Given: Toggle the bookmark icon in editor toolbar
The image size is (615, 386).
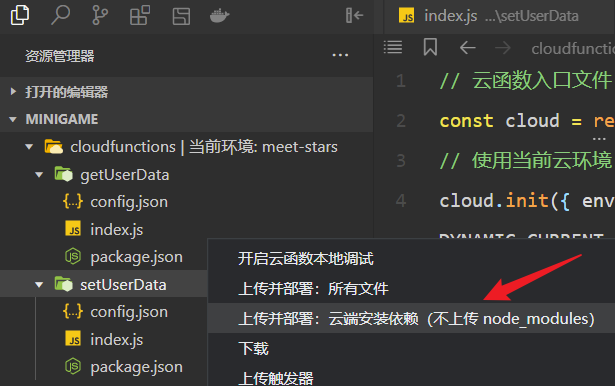Looking at the screenshot, I should coord(430,47).
